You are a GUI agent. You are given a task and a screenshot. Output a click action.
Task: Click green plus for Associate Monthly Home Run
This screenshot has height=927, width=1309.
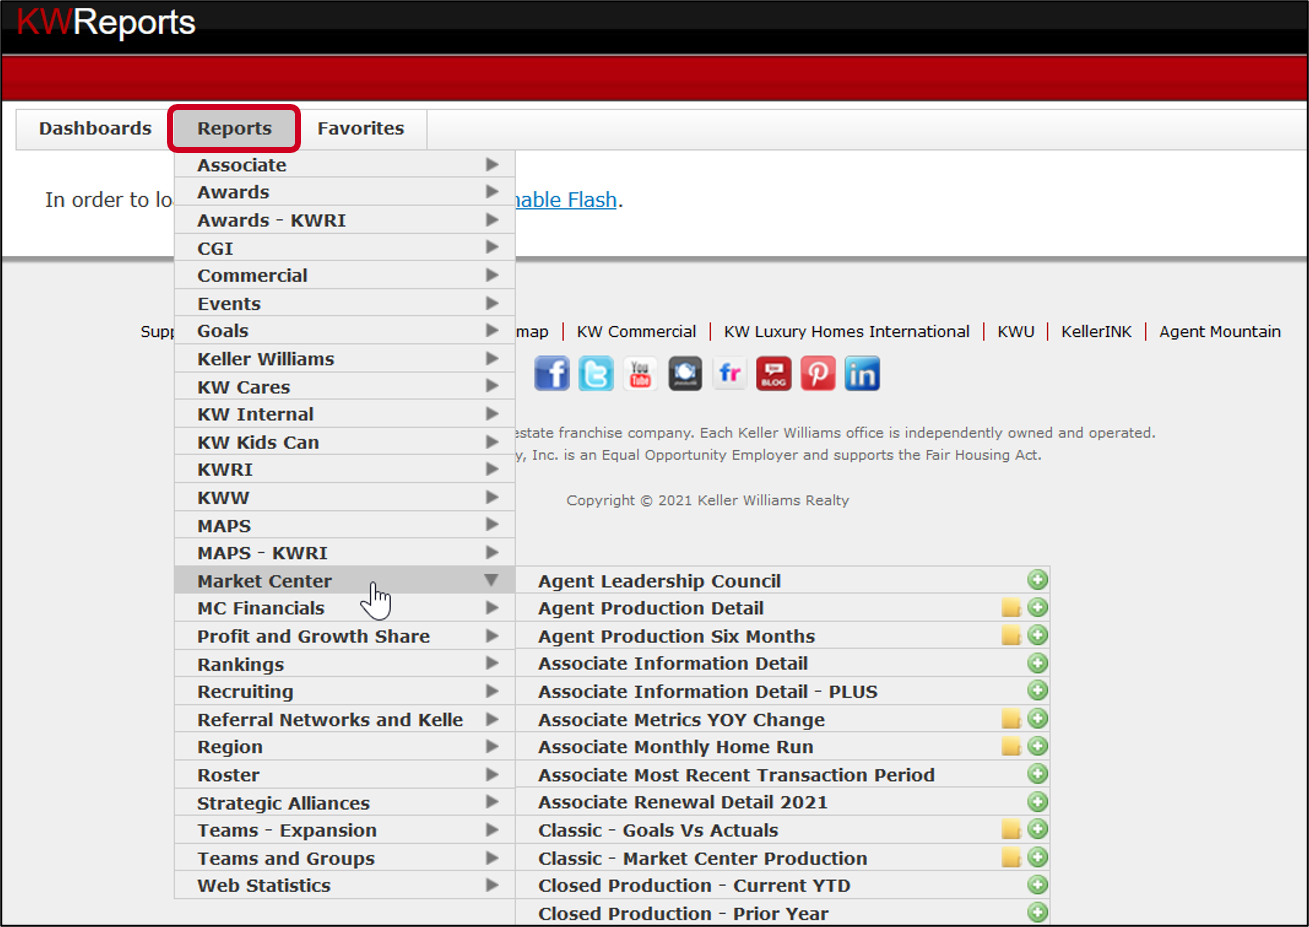tap(1038, 746)
